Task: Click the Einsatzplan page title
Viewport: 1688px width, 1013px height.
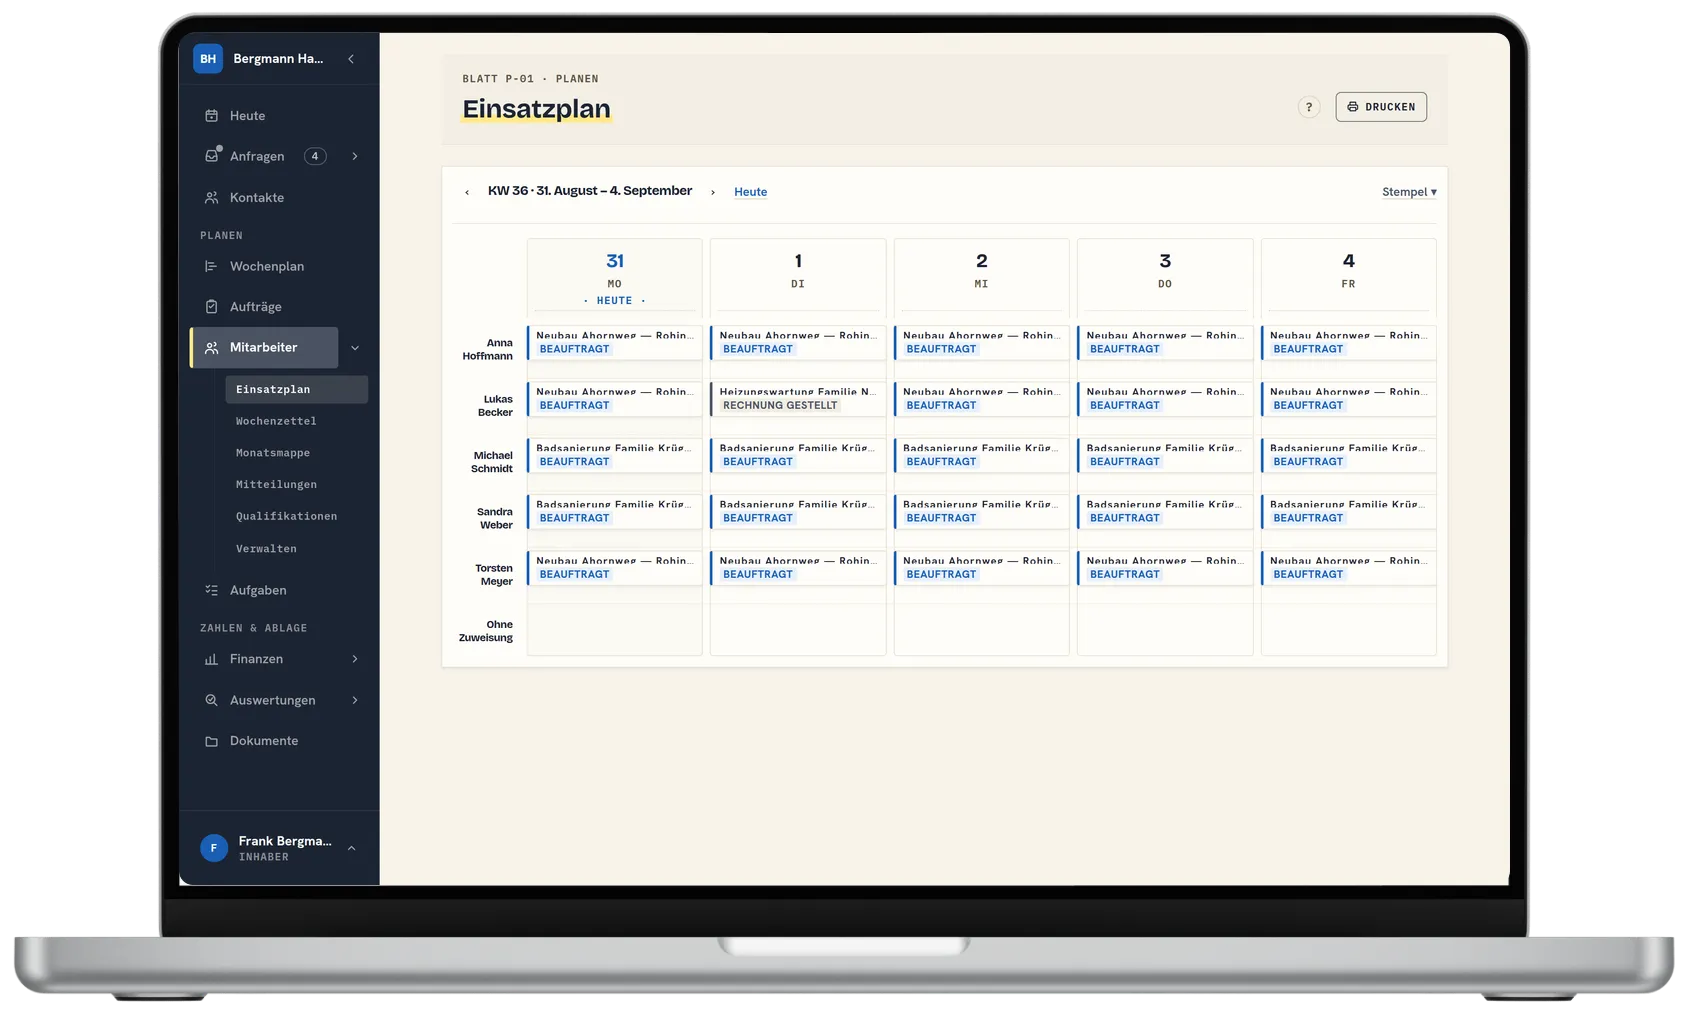Action: [x=536, y=109]
